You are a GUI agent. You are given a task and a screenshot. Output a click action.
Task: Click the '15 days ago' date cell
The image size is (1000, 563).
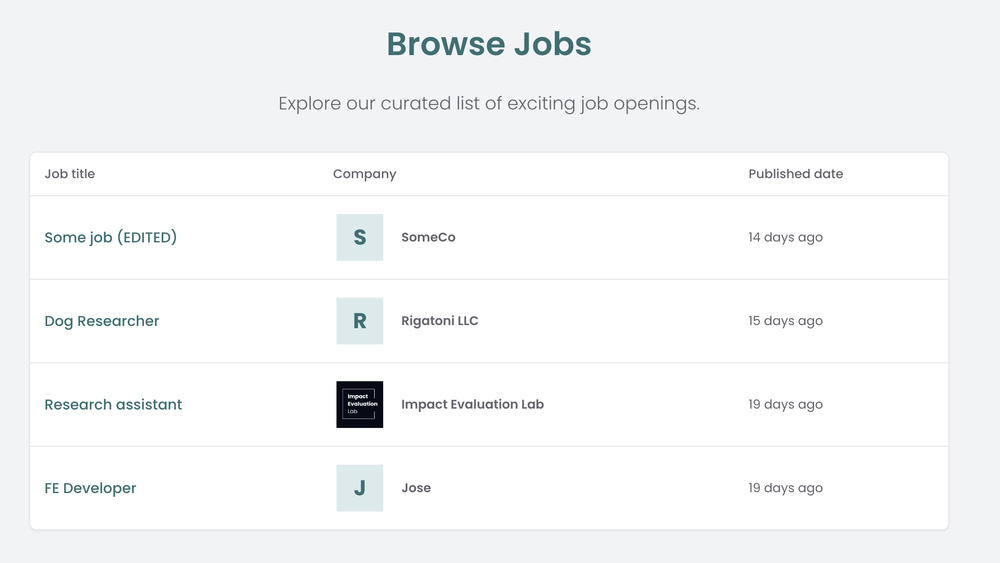coord(785,321)
